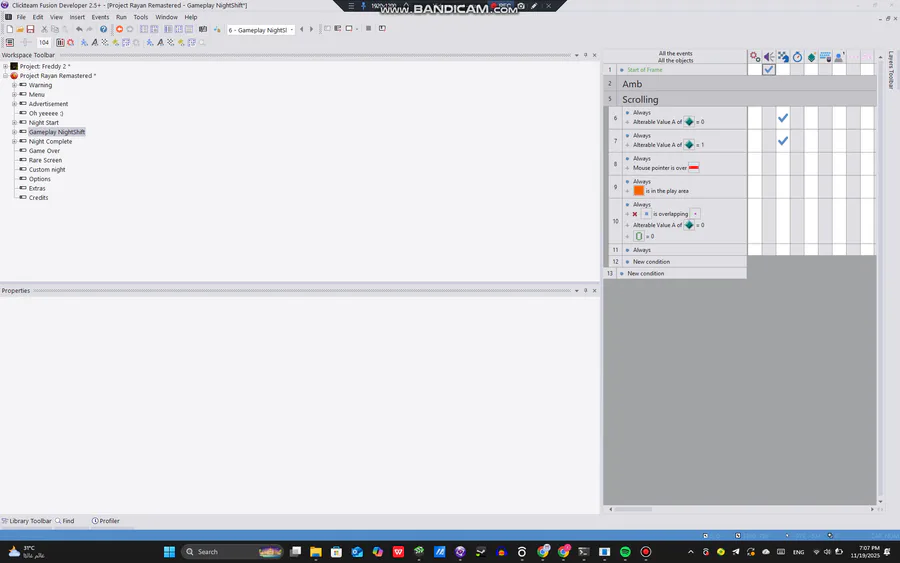Click the data elements editor icon
Screen dimensions: 900x563
[x=203, y=29]
